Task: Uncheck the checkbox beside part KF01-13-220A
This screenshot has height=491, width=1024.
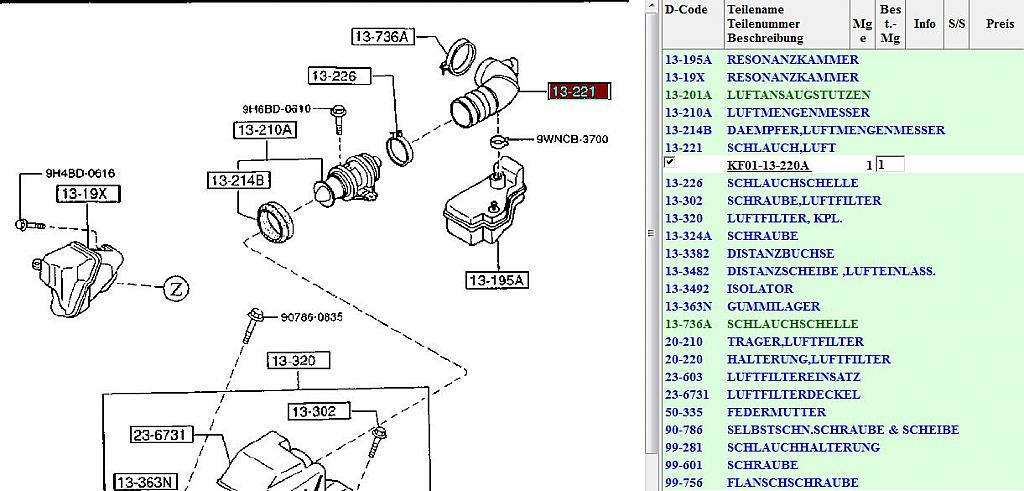Action: (670, 162)
